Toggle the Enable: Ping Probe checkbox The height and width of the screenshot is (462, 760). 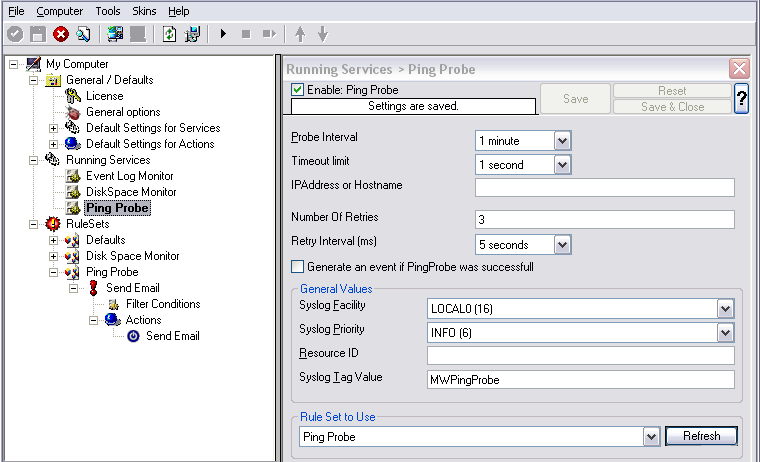click(297, 90)
